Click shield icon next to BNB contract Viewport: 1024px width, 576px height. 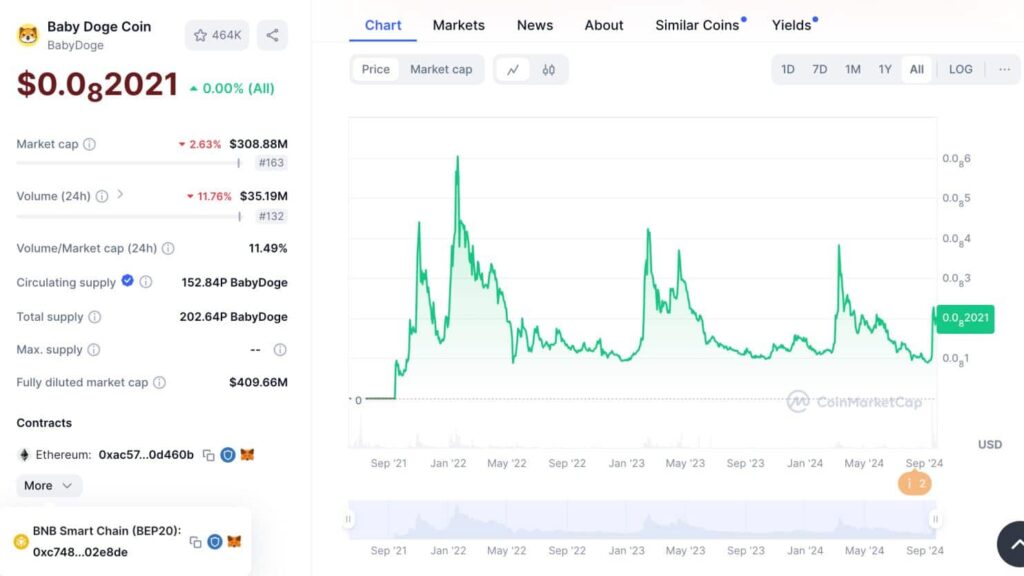(214, 541)
